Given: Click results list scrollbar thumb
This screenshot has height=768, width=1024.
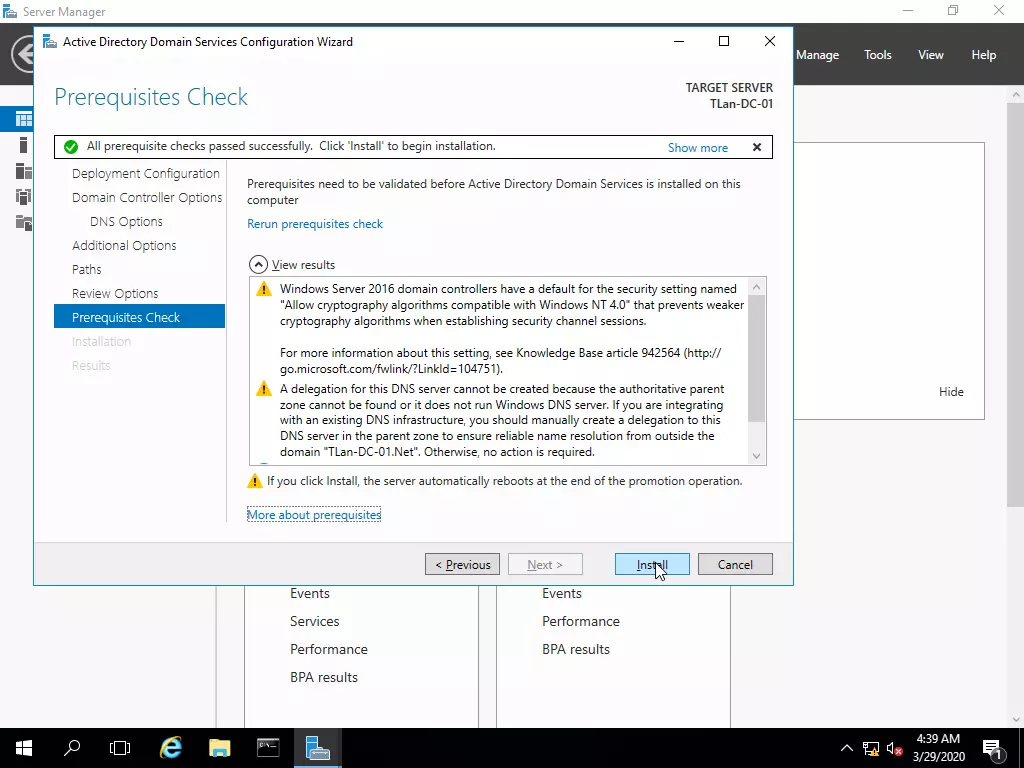Looking at the screenshot, I should pos(756,358).
